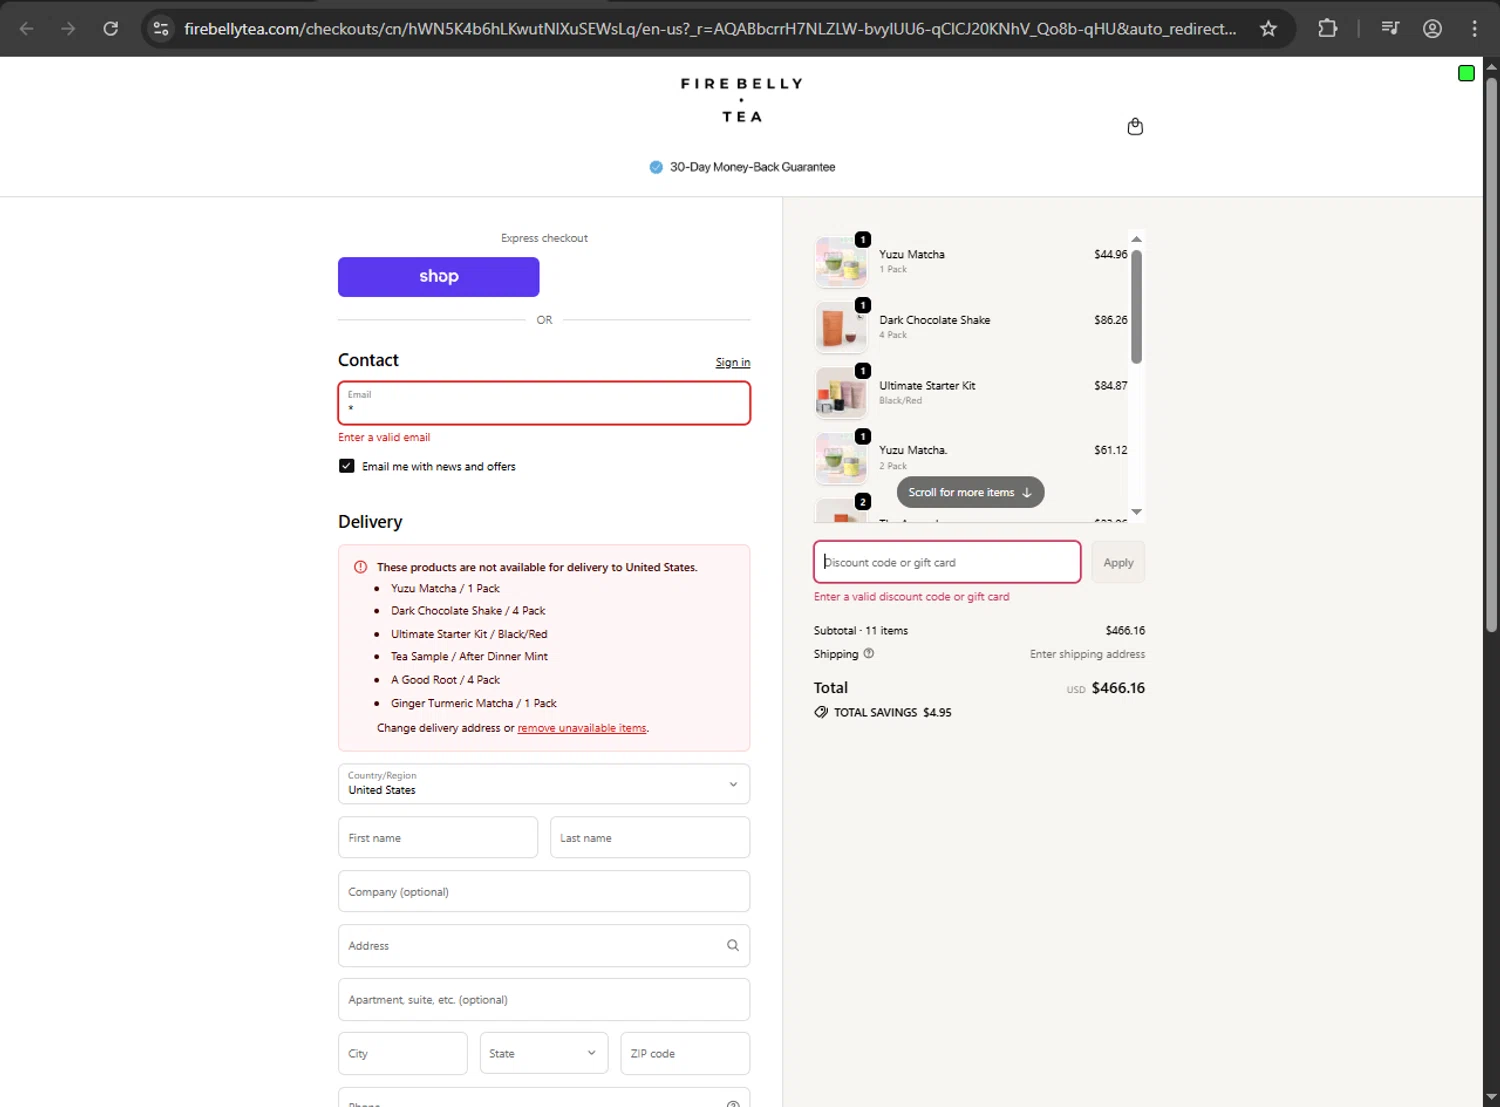1500x1107 pixels.
Task: Focus the Company (optional) field
Action: point(544,892)
